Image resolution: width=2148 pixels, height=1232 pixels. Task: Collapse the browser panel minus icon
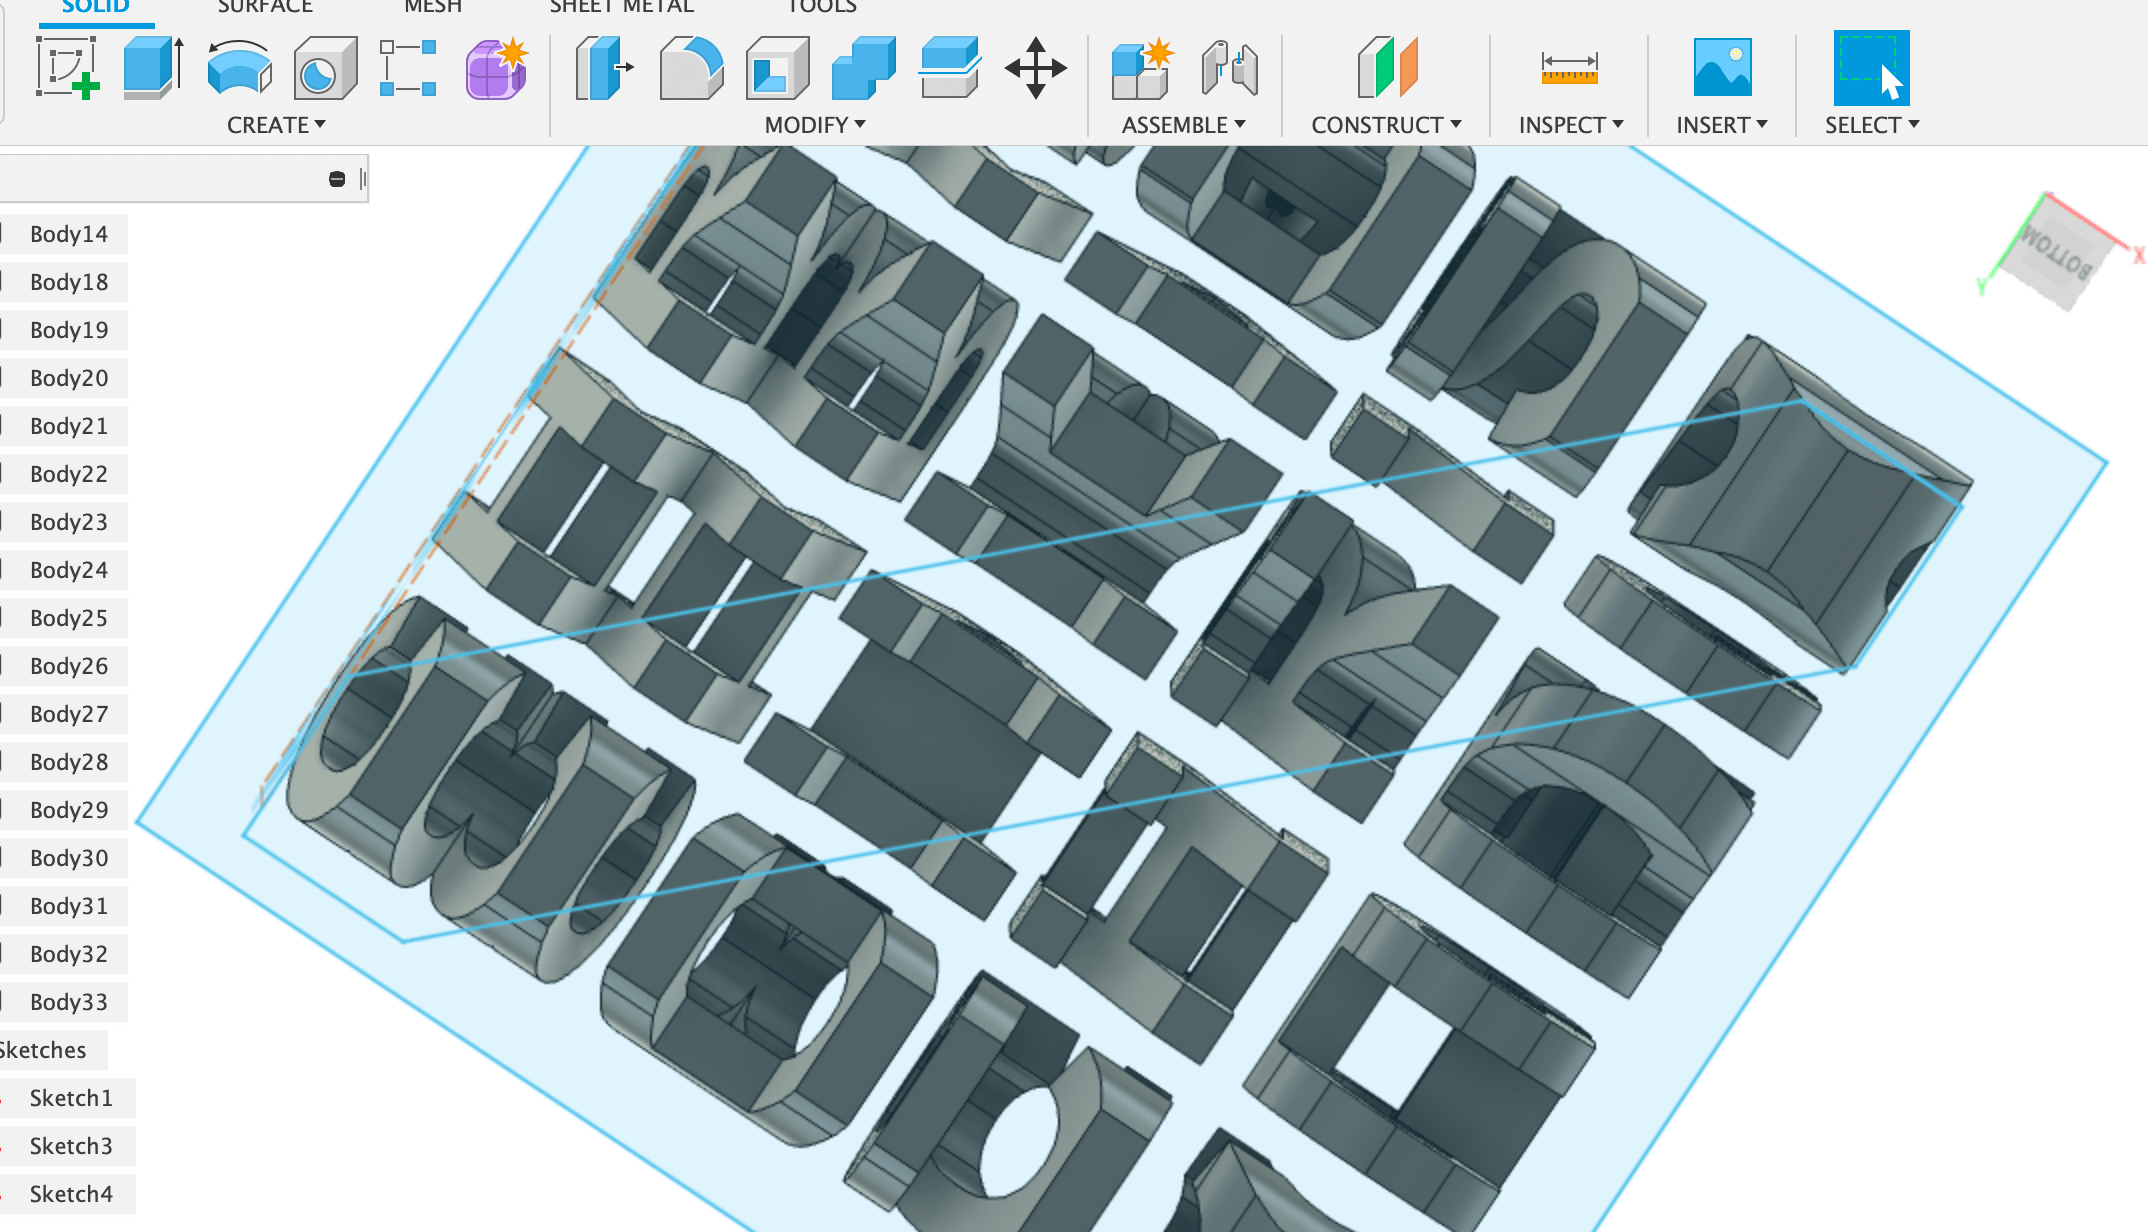pos(337,179)
